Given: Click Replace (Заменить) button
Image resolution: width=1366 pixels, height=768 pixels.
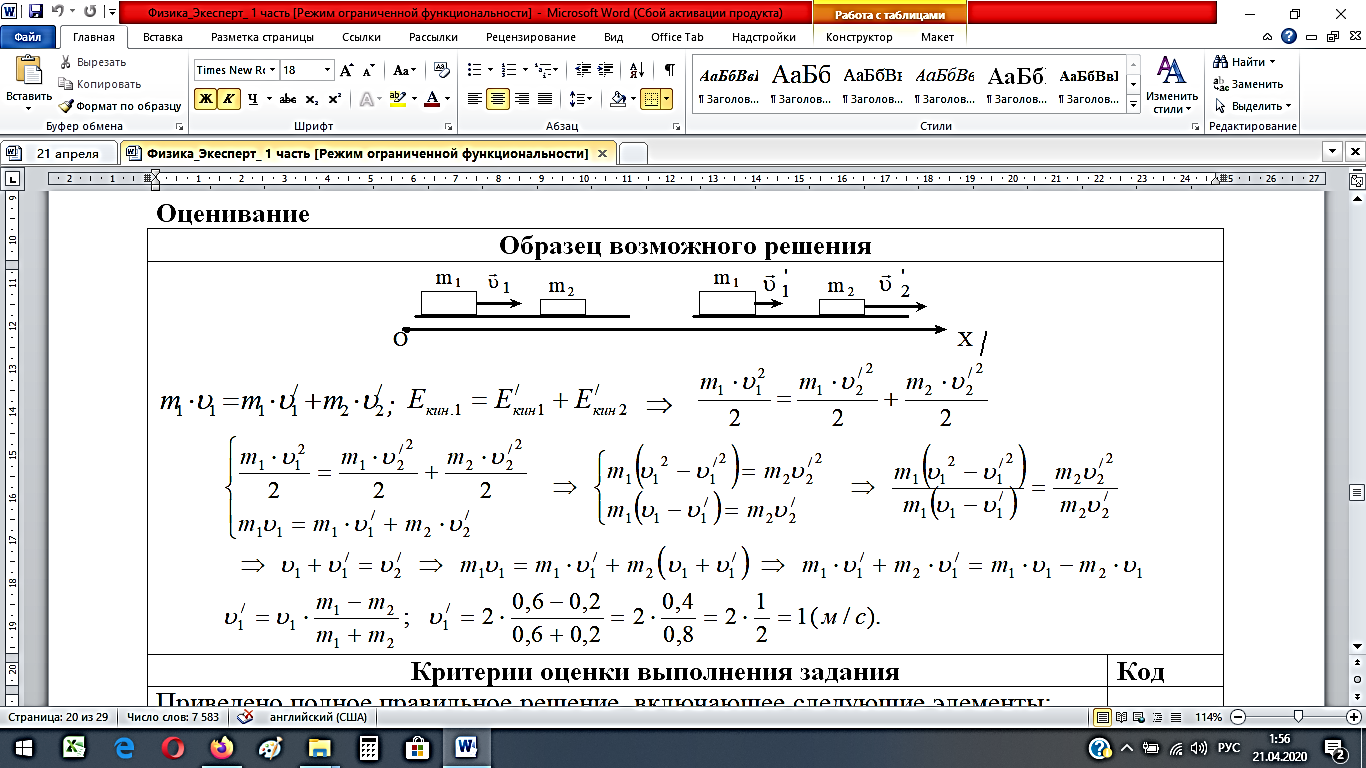Looking at the screenshot, I should [1248, 84].
